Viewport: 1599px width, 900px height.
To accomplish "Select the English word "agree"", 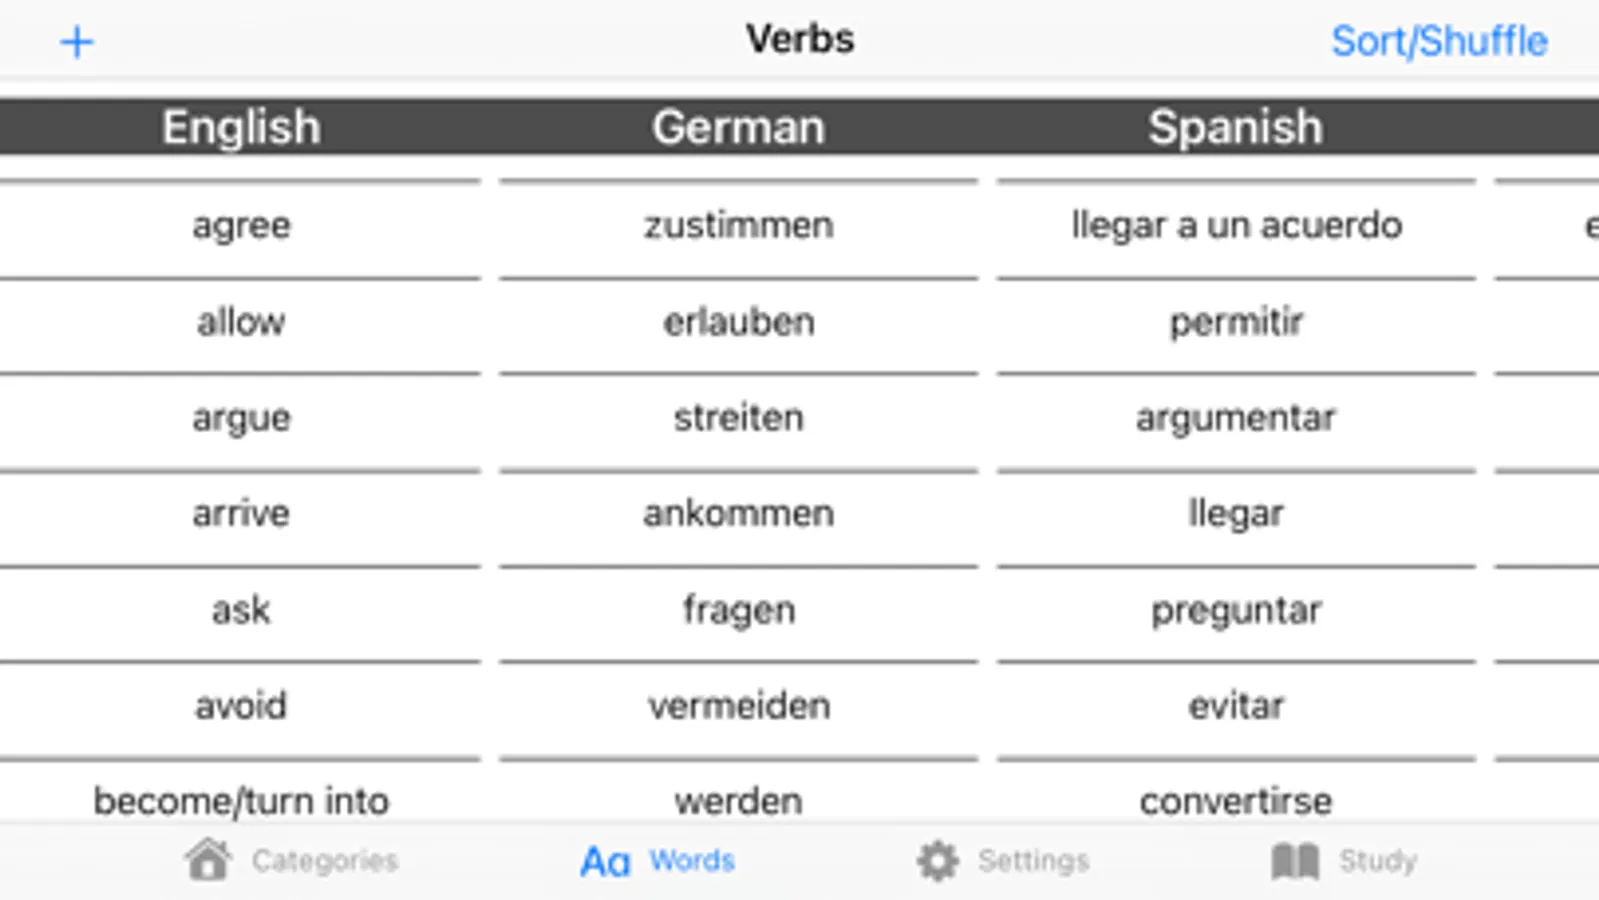I will 241,226.
